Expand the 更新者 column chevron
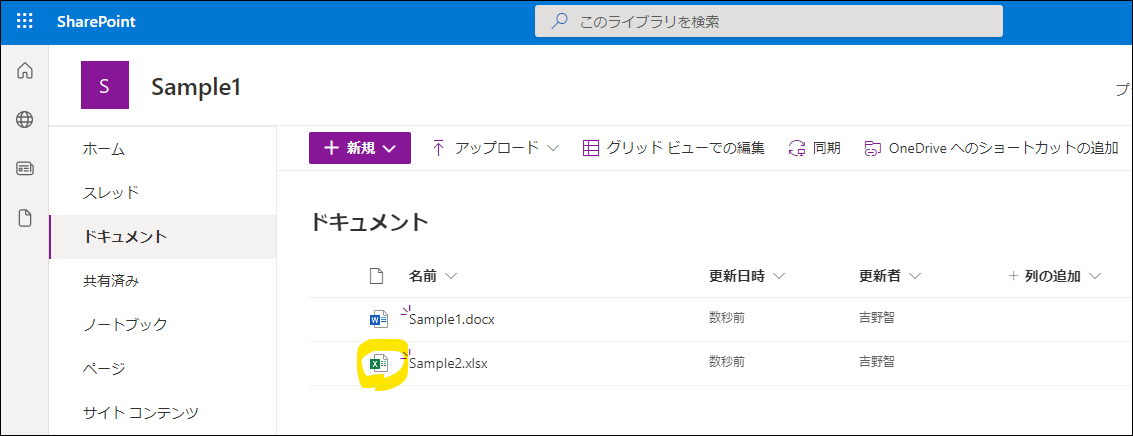The width and height of the screenshot is (1133, 436). coord(915,276)
